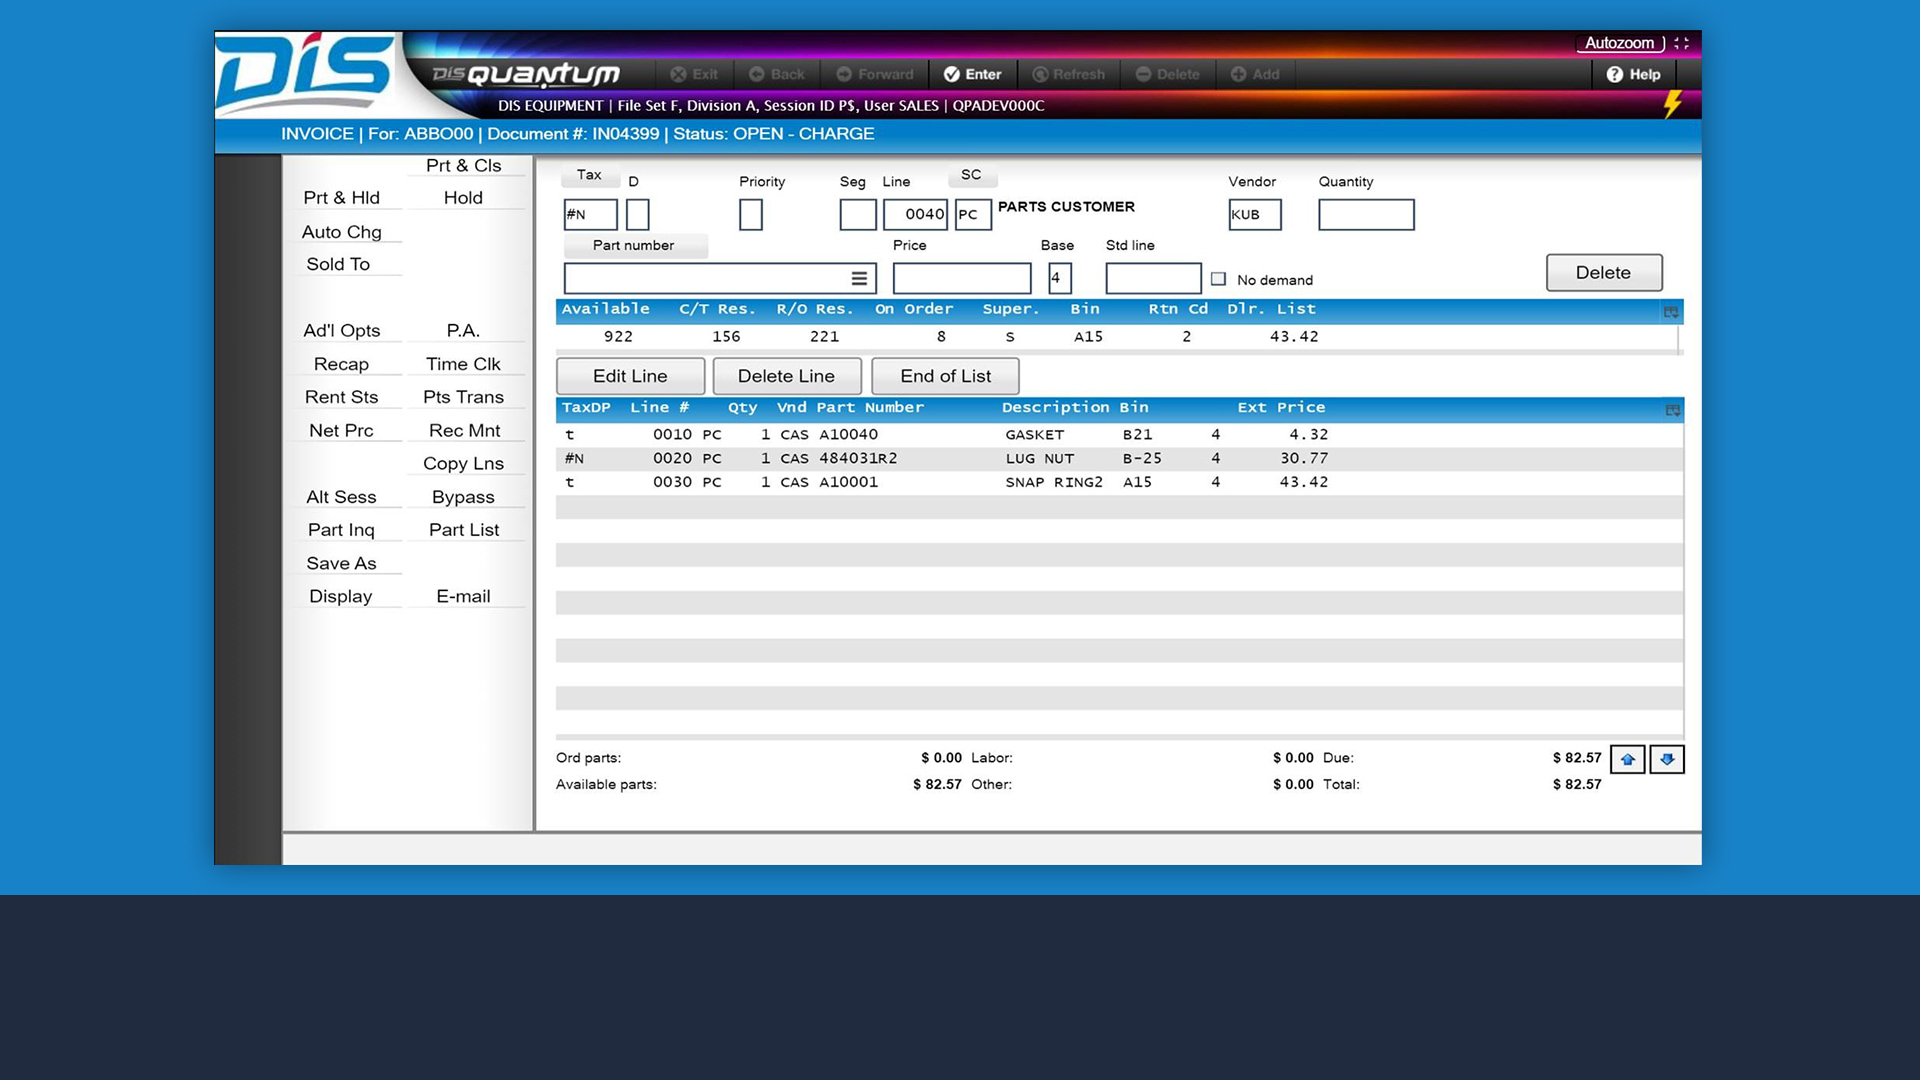Click the Enter checkmark toolbar button
The height and width of the screenshot is (1080, 1920).
(x=973, y=74)
